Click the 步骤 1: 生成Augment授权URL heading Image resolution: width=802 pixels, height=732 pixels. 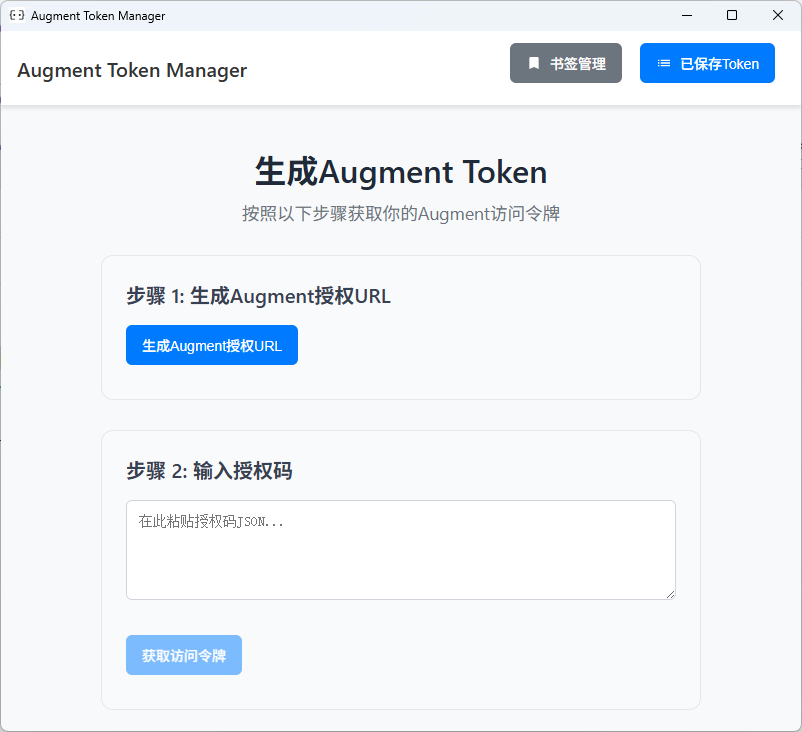258,296
